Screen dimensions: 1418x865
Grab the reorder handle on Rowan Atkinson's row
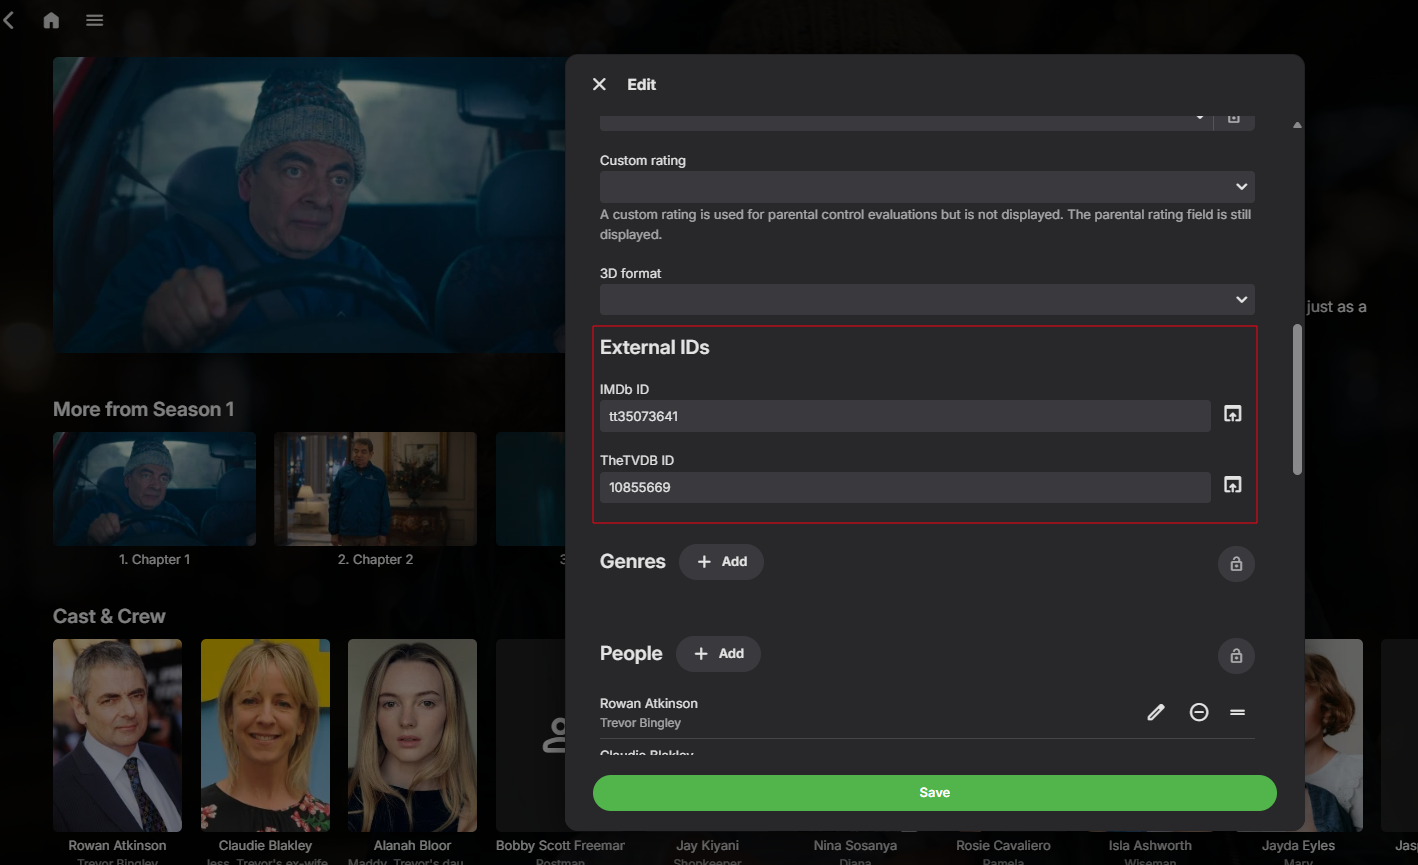pyautogui.click(x=1238, y=712)
